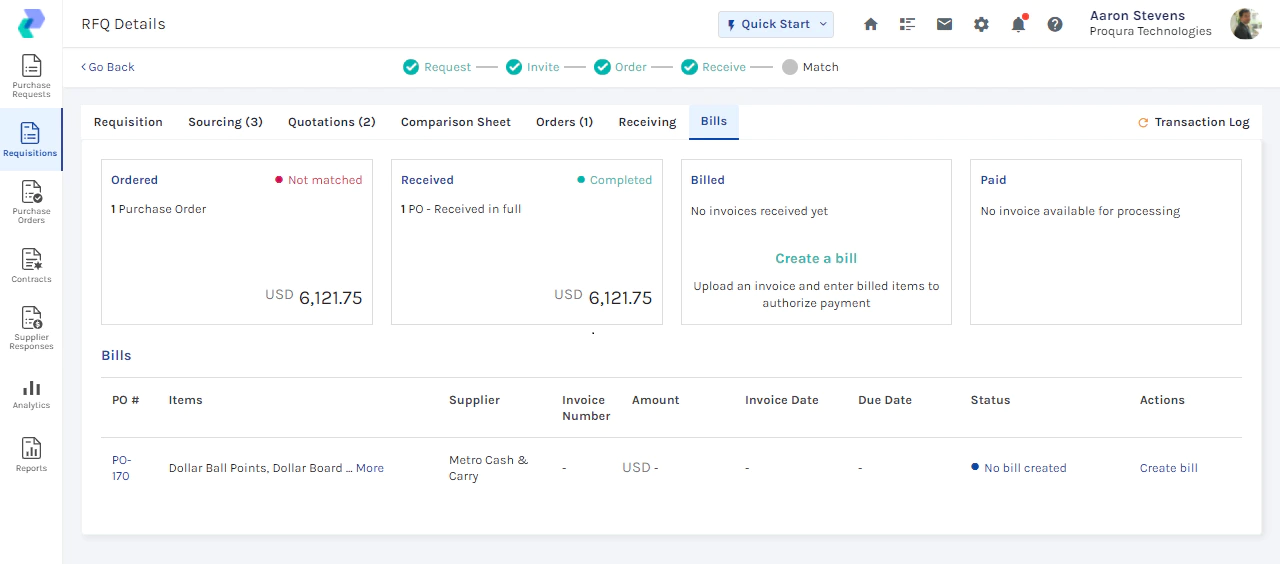Click the help question mark icon
The image size is (1280, 564).
1055,24
